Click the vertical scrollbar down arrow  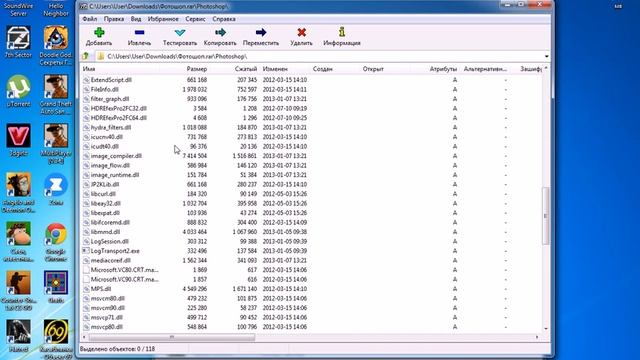pyautogui.click(x=546, y=329)
